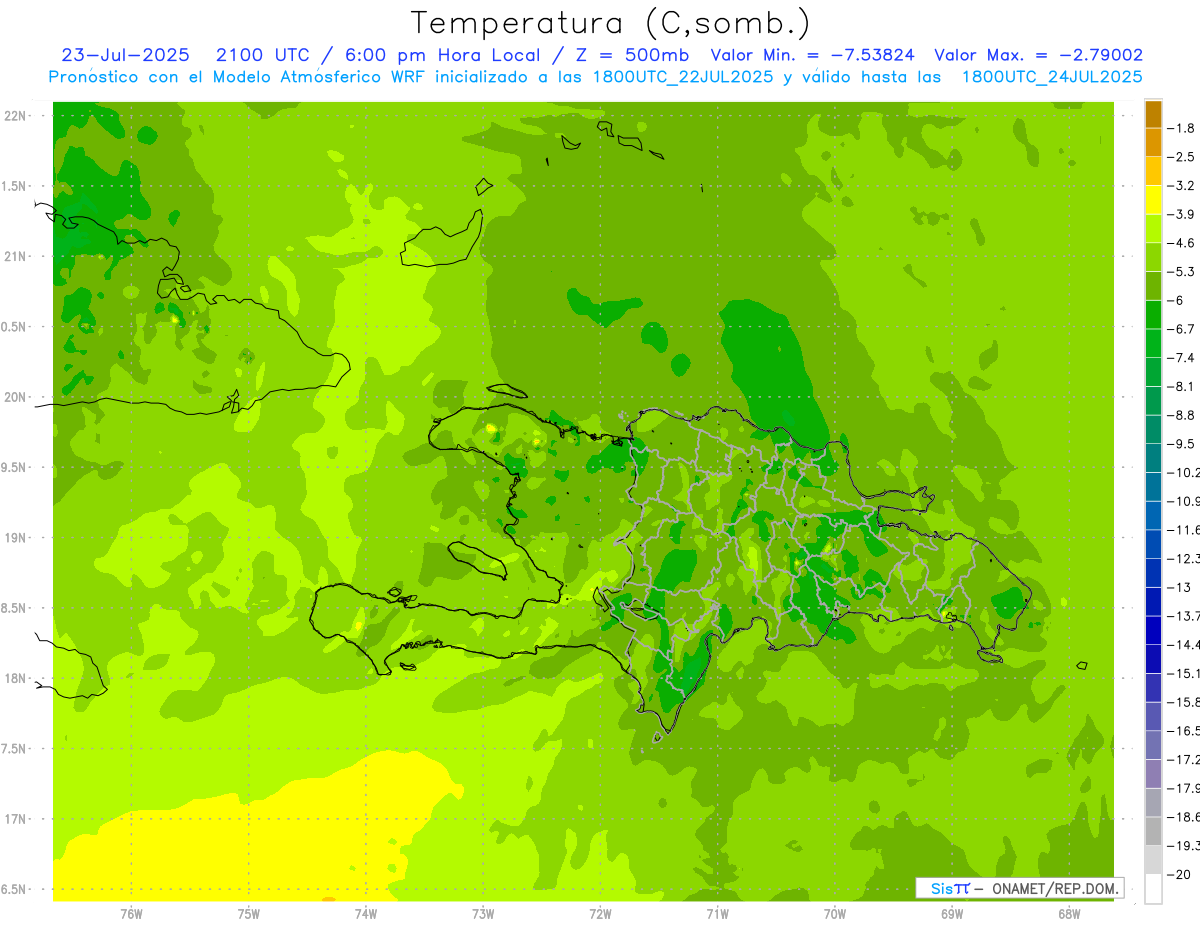The width and height of the screenshot is (1200, 927).
Task: Click the '74W' longitude label
Action: point(366,914)
